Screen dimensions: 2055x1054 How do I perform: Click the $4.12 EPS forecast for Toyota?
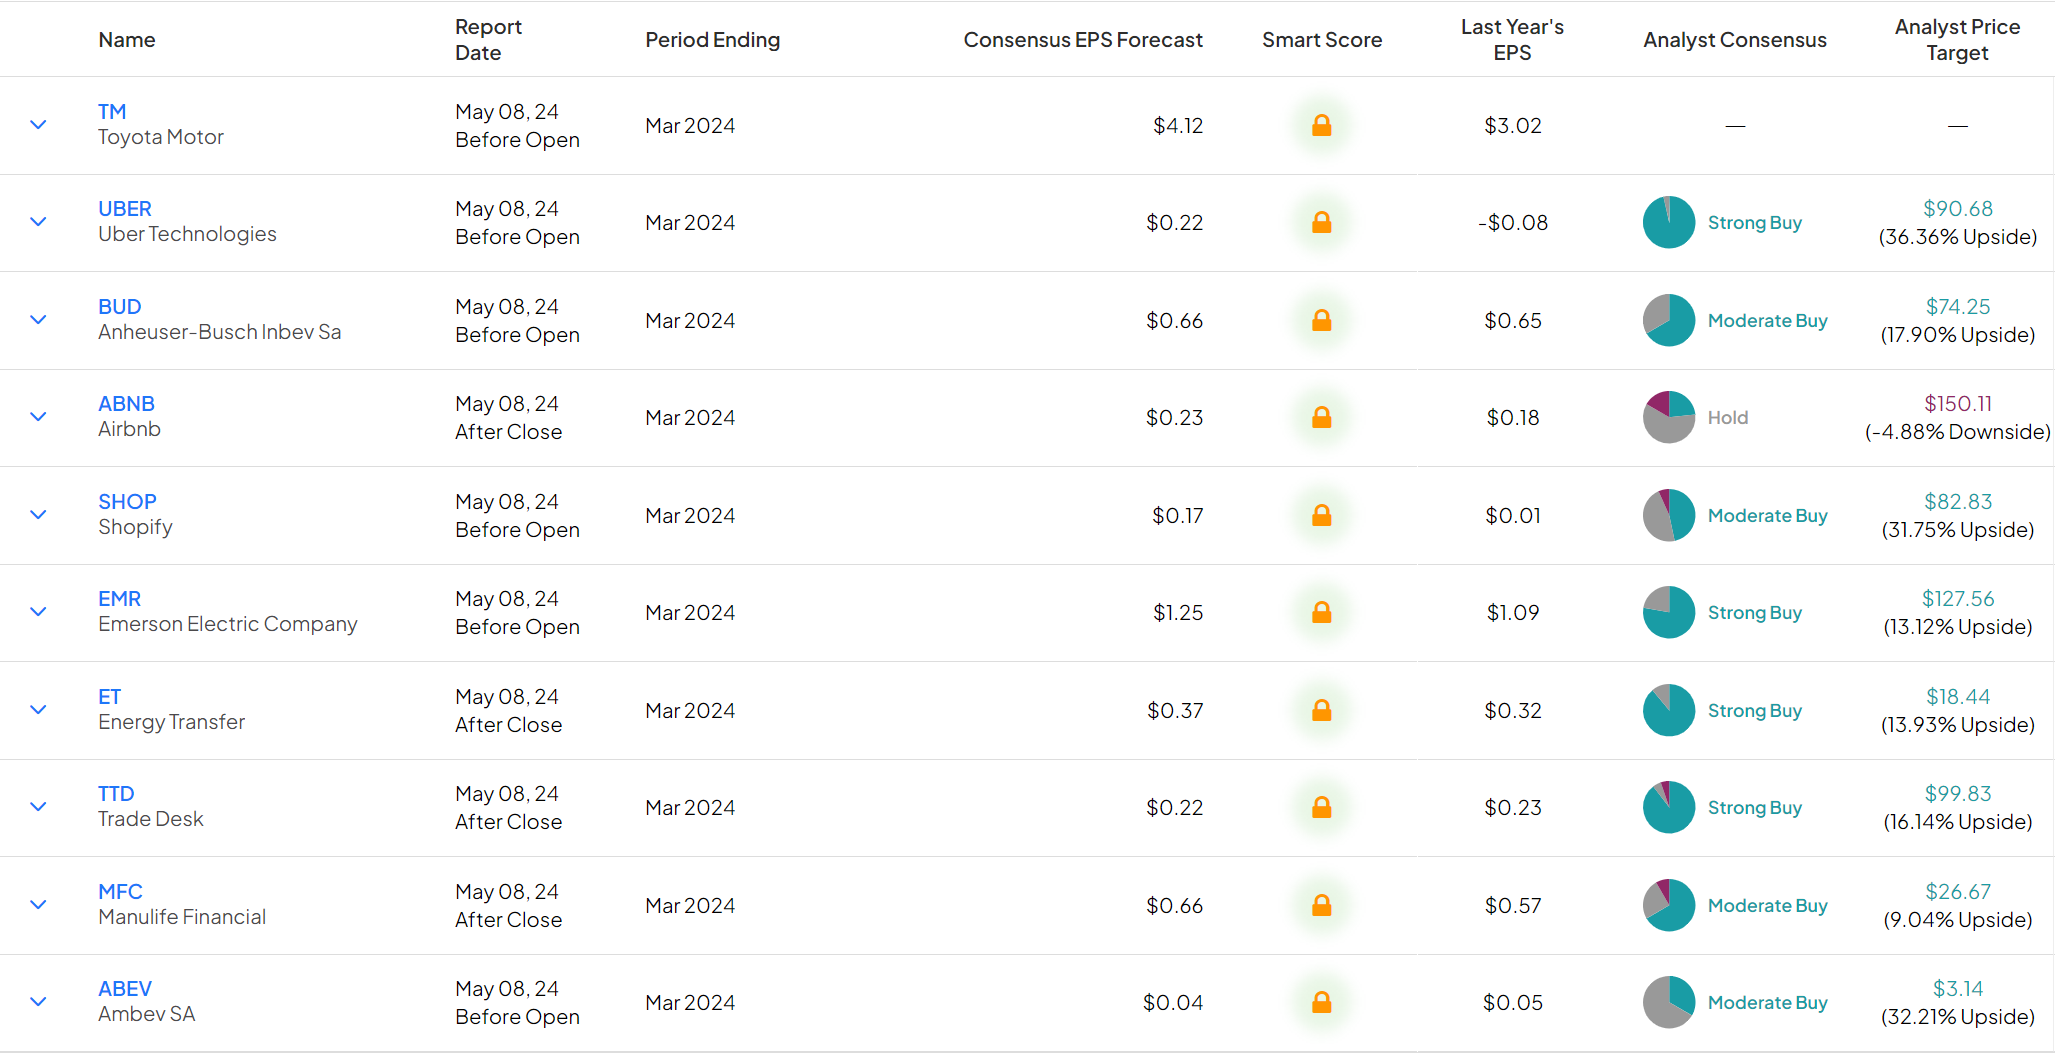pos(1178,126)
